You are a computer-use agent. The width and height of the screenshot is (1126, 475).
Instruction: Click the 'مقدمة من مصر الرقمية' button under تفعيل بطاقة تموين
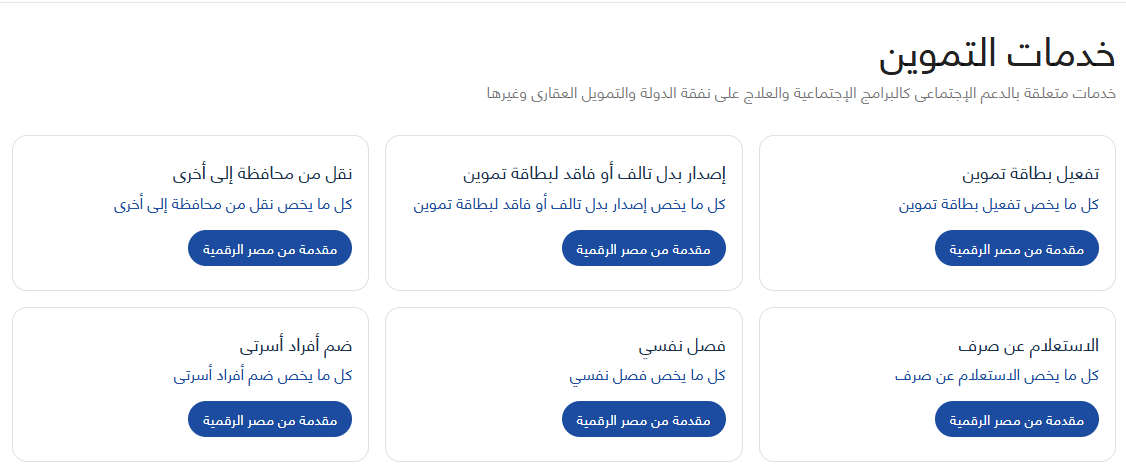pyautogui.click(x=1016, y=248)
